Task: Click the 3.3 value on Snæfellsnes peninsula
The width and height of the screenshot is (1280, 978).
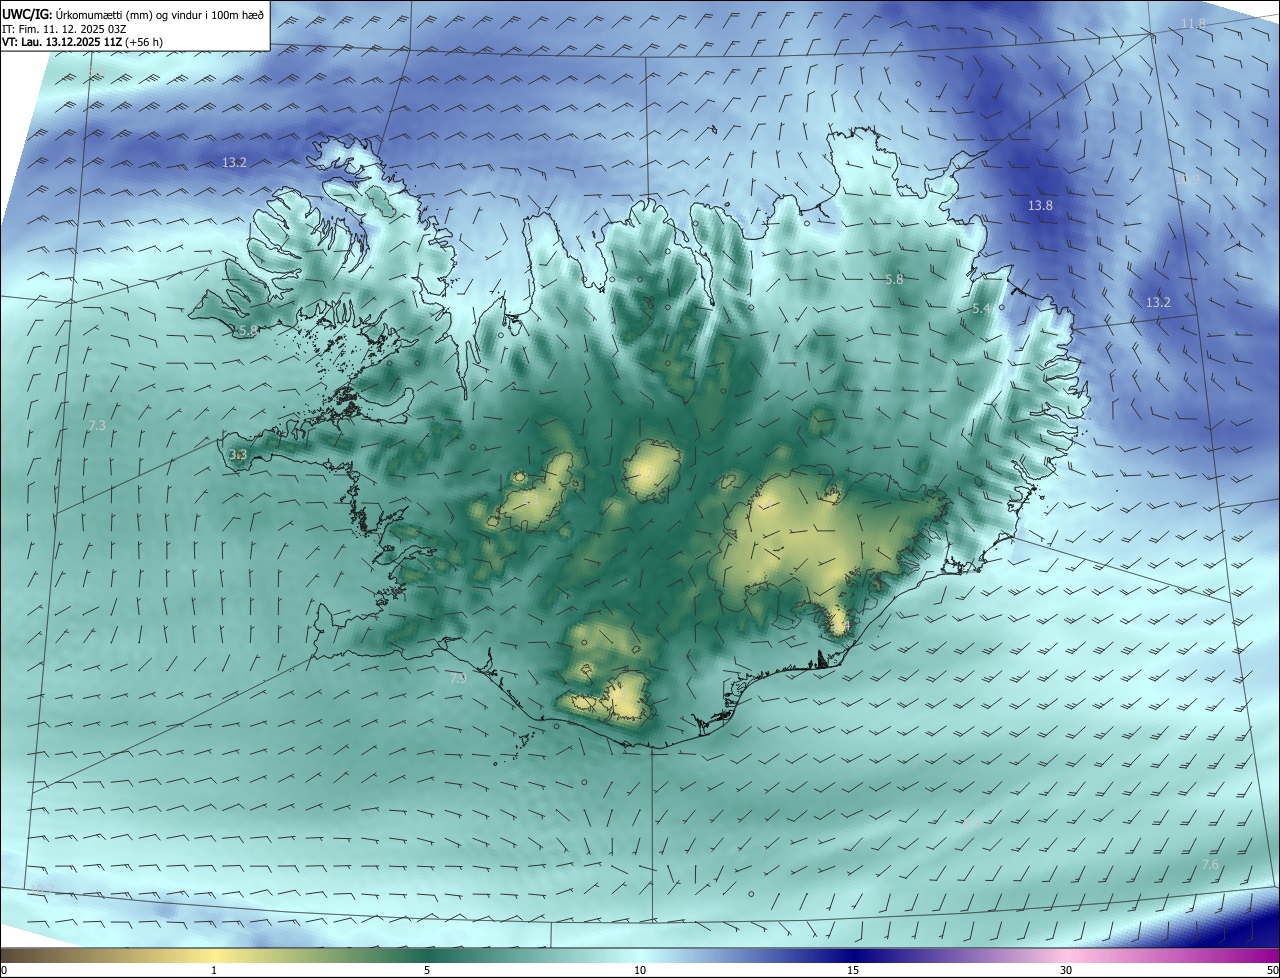Action: pos(238,455)
